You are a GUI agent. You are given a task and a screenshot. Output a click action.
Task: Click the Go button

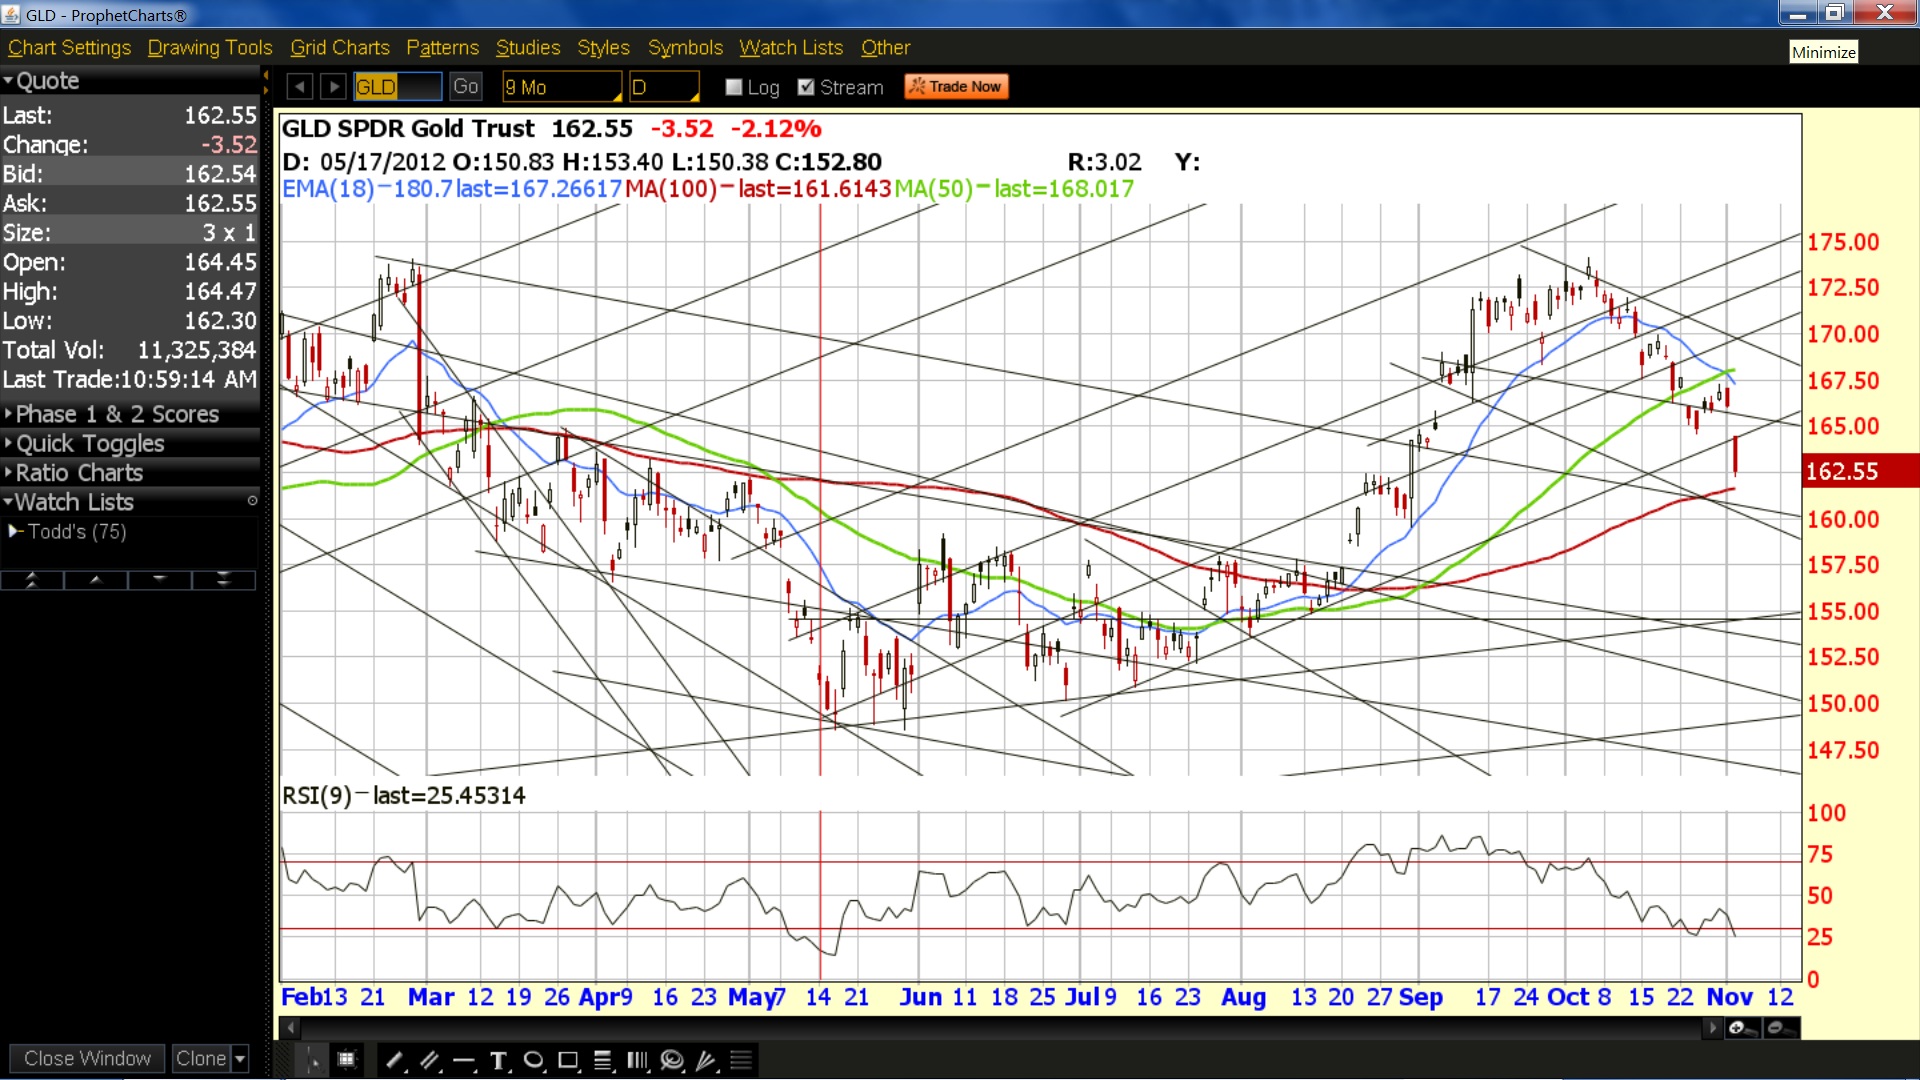[465, 87]
